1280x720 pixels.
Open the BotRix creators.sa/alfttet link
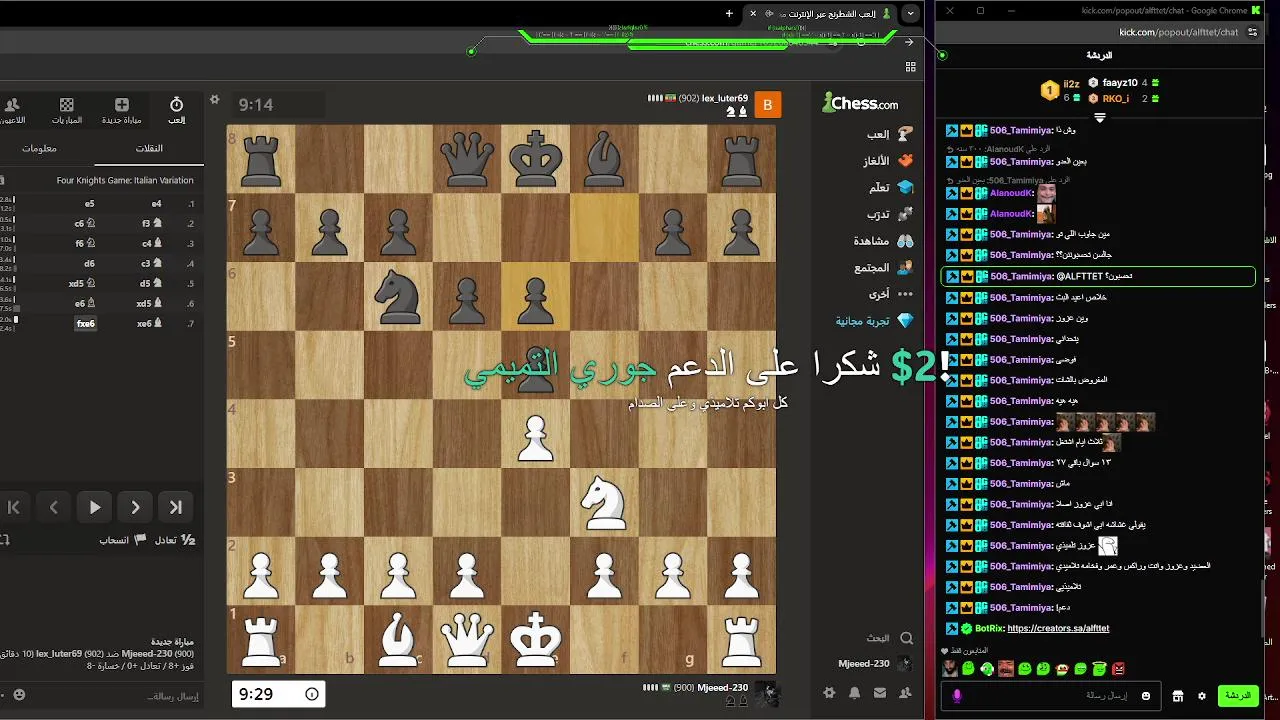point(1058,628)
